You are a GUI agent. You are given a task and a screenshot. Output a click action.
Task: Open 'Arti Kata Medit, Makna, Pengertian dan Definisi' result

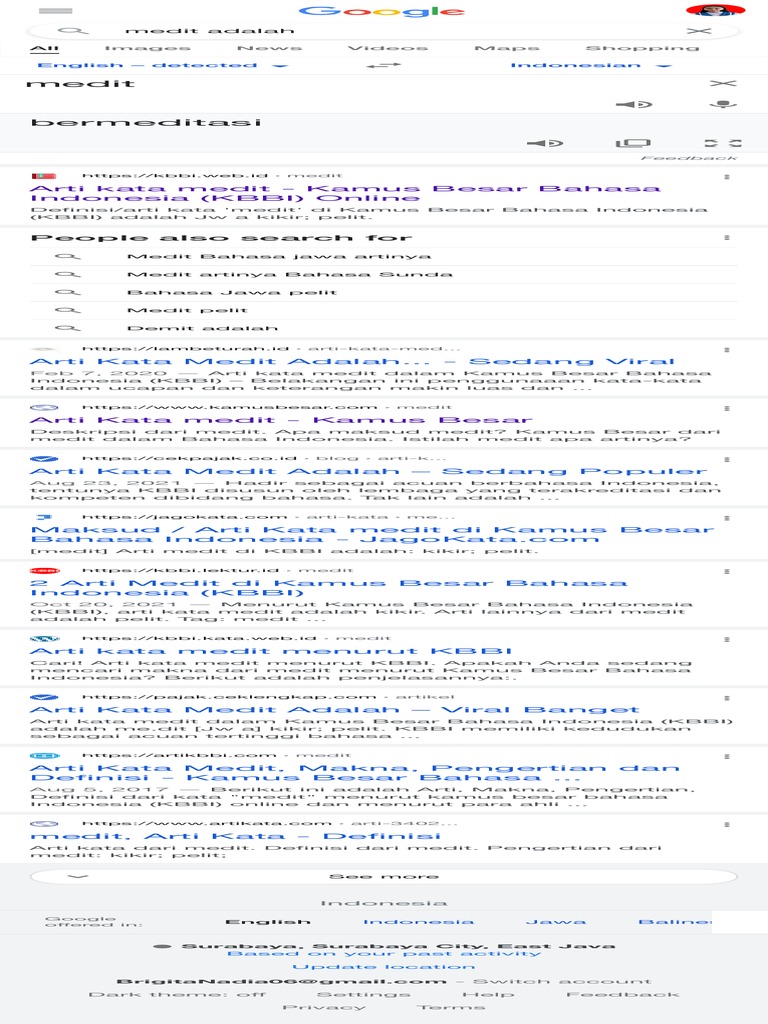(x=355, y=773)
